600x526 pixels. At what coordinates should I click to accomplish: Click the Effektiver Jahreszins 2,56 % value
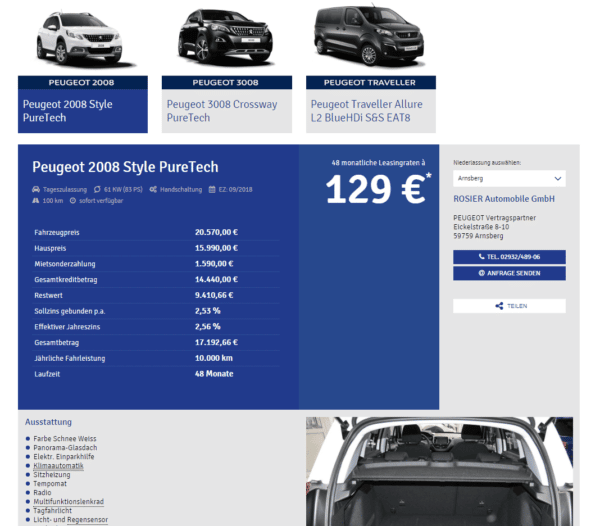207,326
